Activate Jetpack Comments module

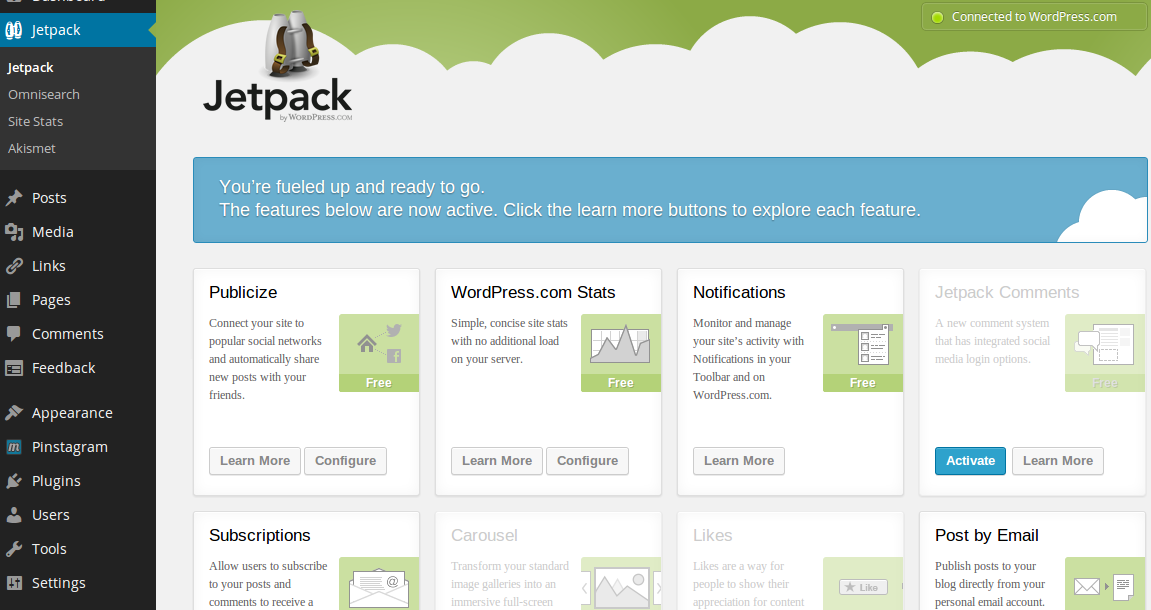point(970,461)
